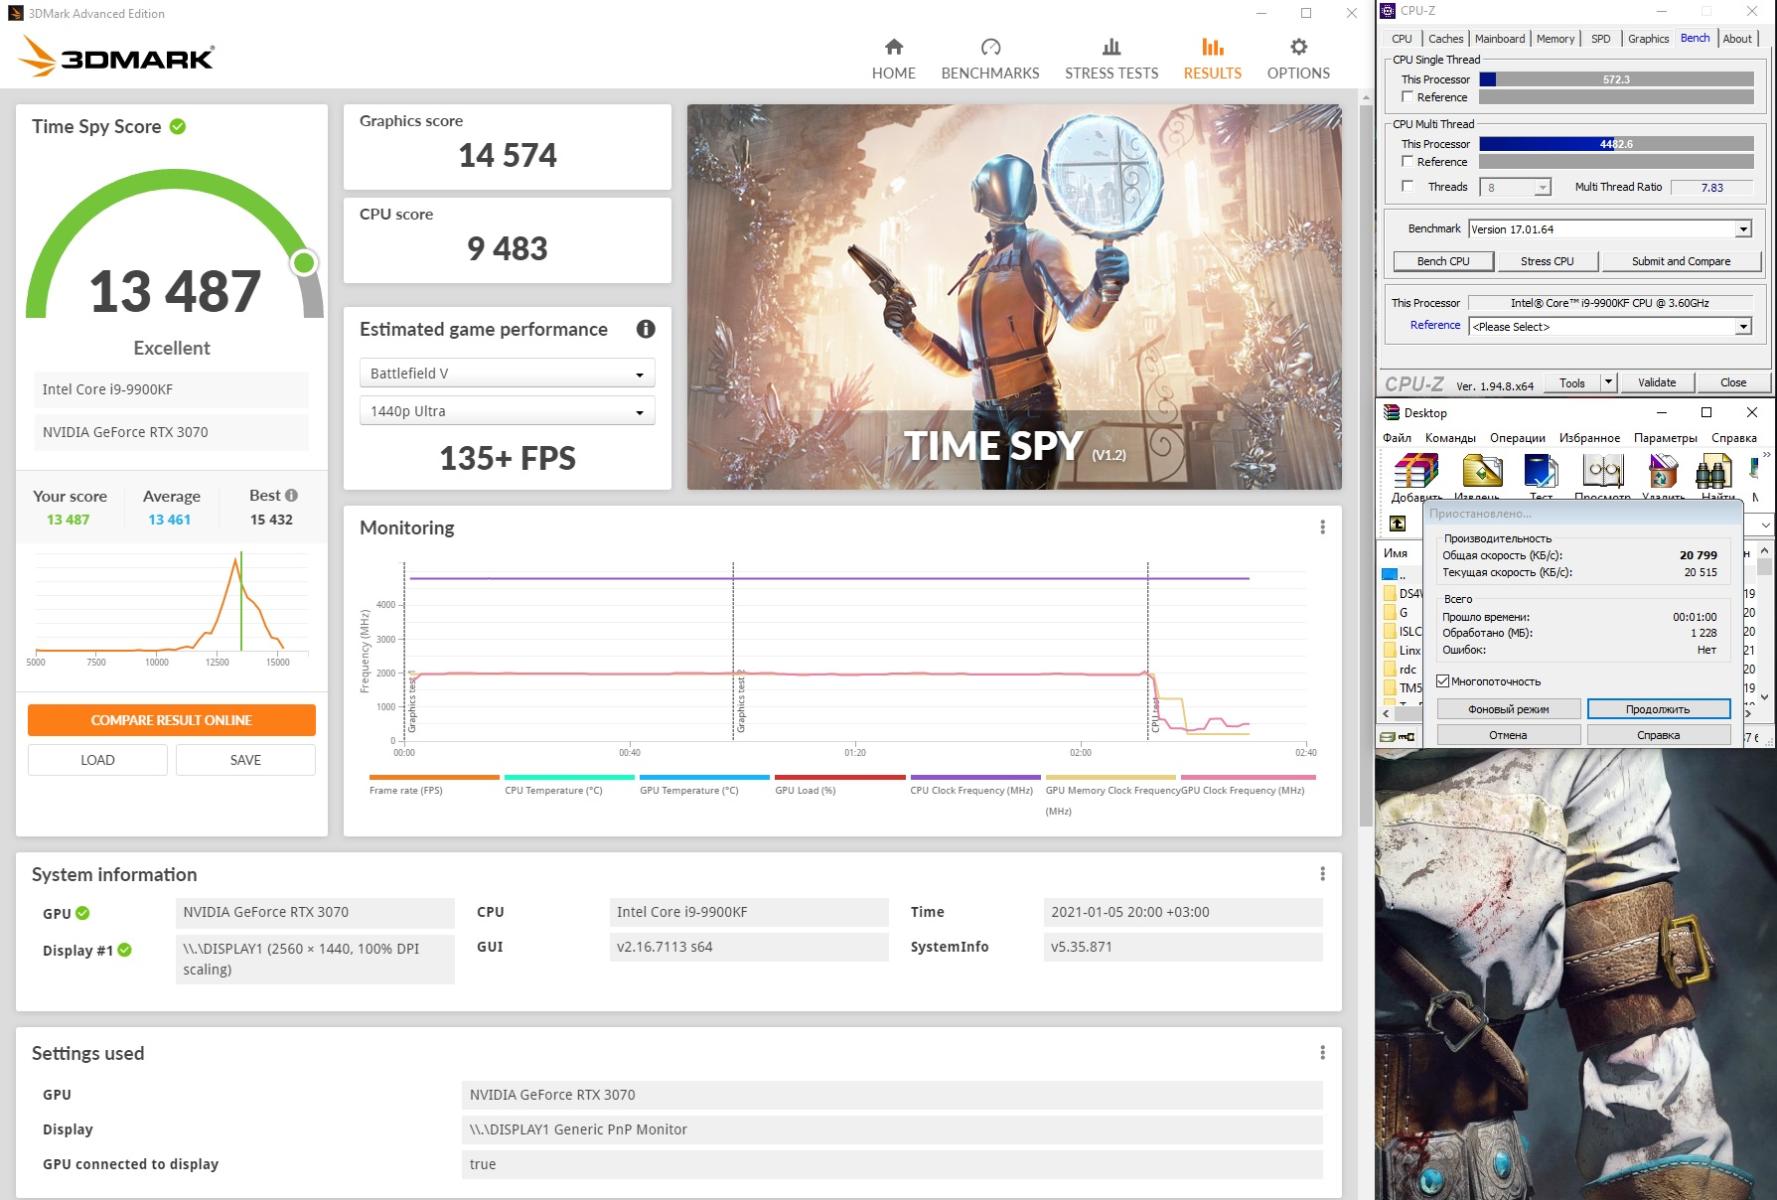Screen dimensions: 1777x1200
Task: Click the Frame rate (FPS) orange legend swatch
Action: point(434,777)
